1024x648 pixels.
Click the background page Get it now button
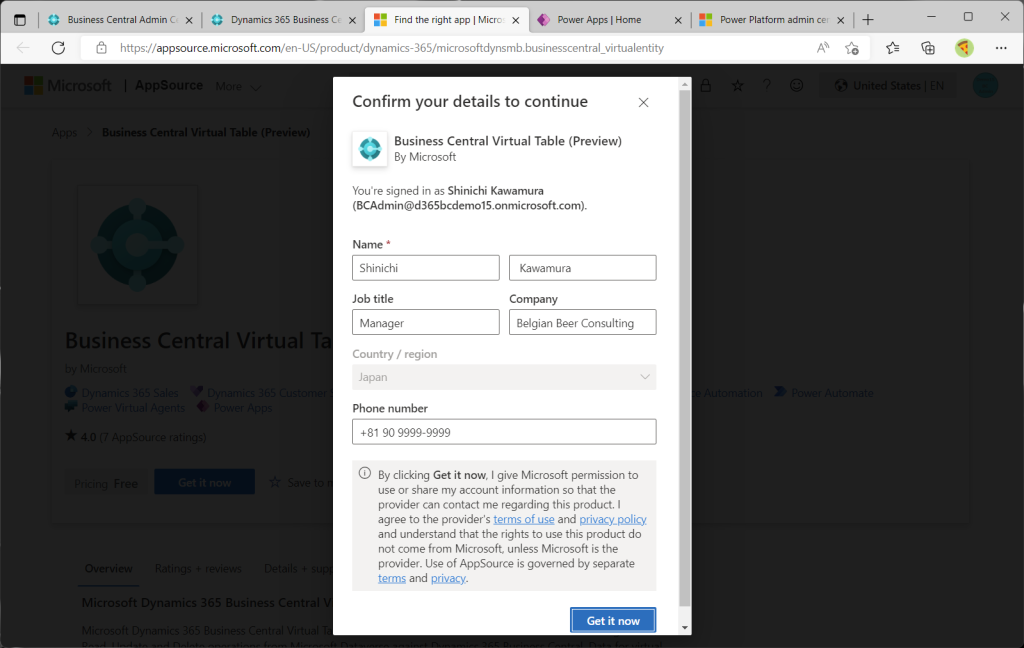tap(204, 482)
